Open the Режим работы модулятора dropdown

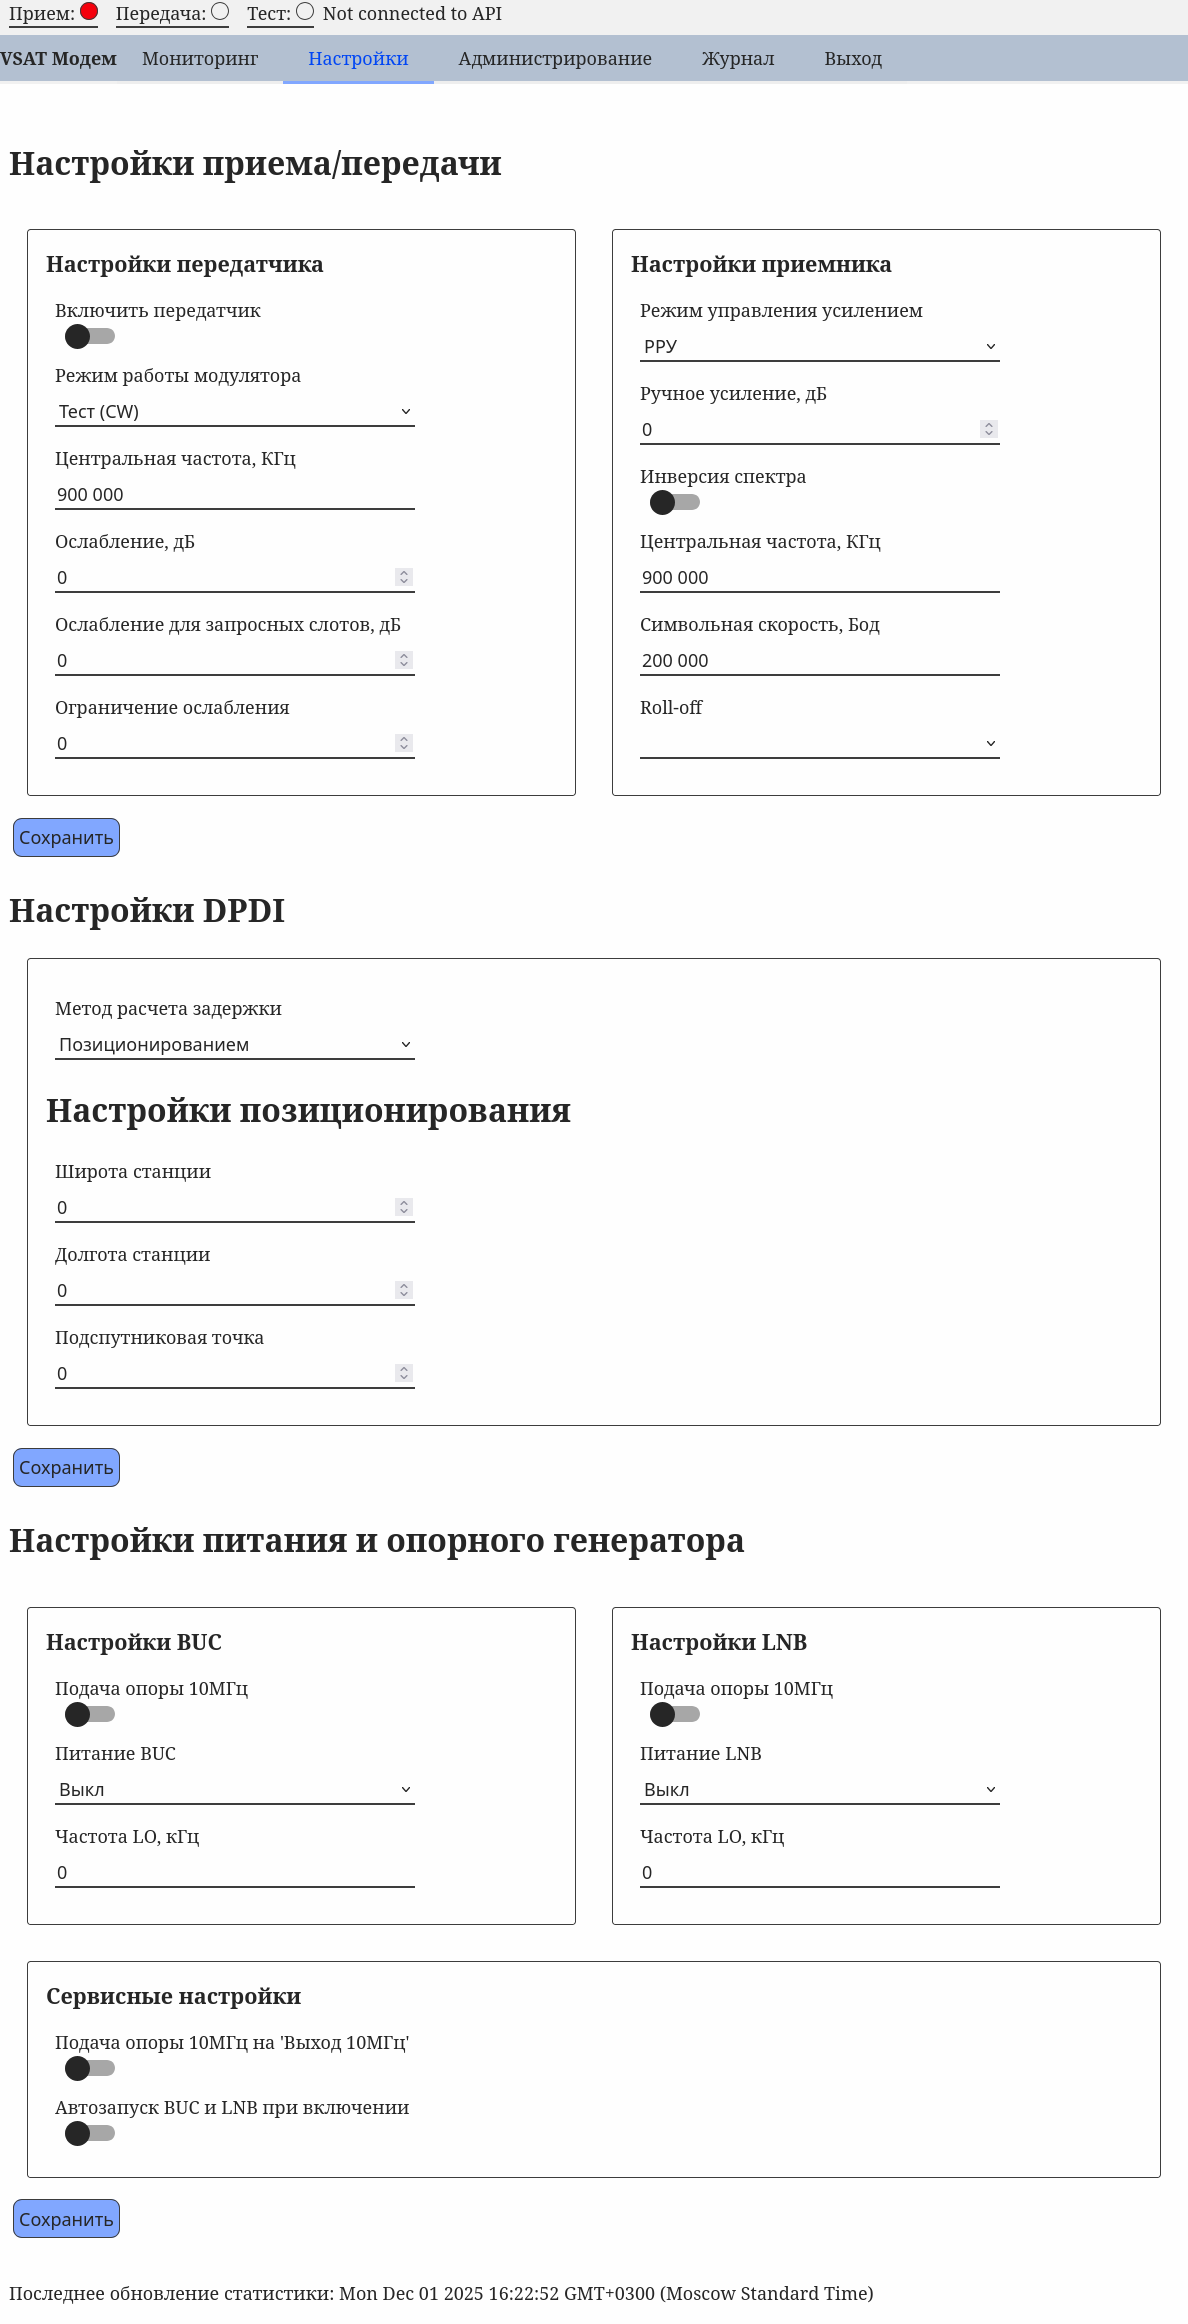pos(235,412)
